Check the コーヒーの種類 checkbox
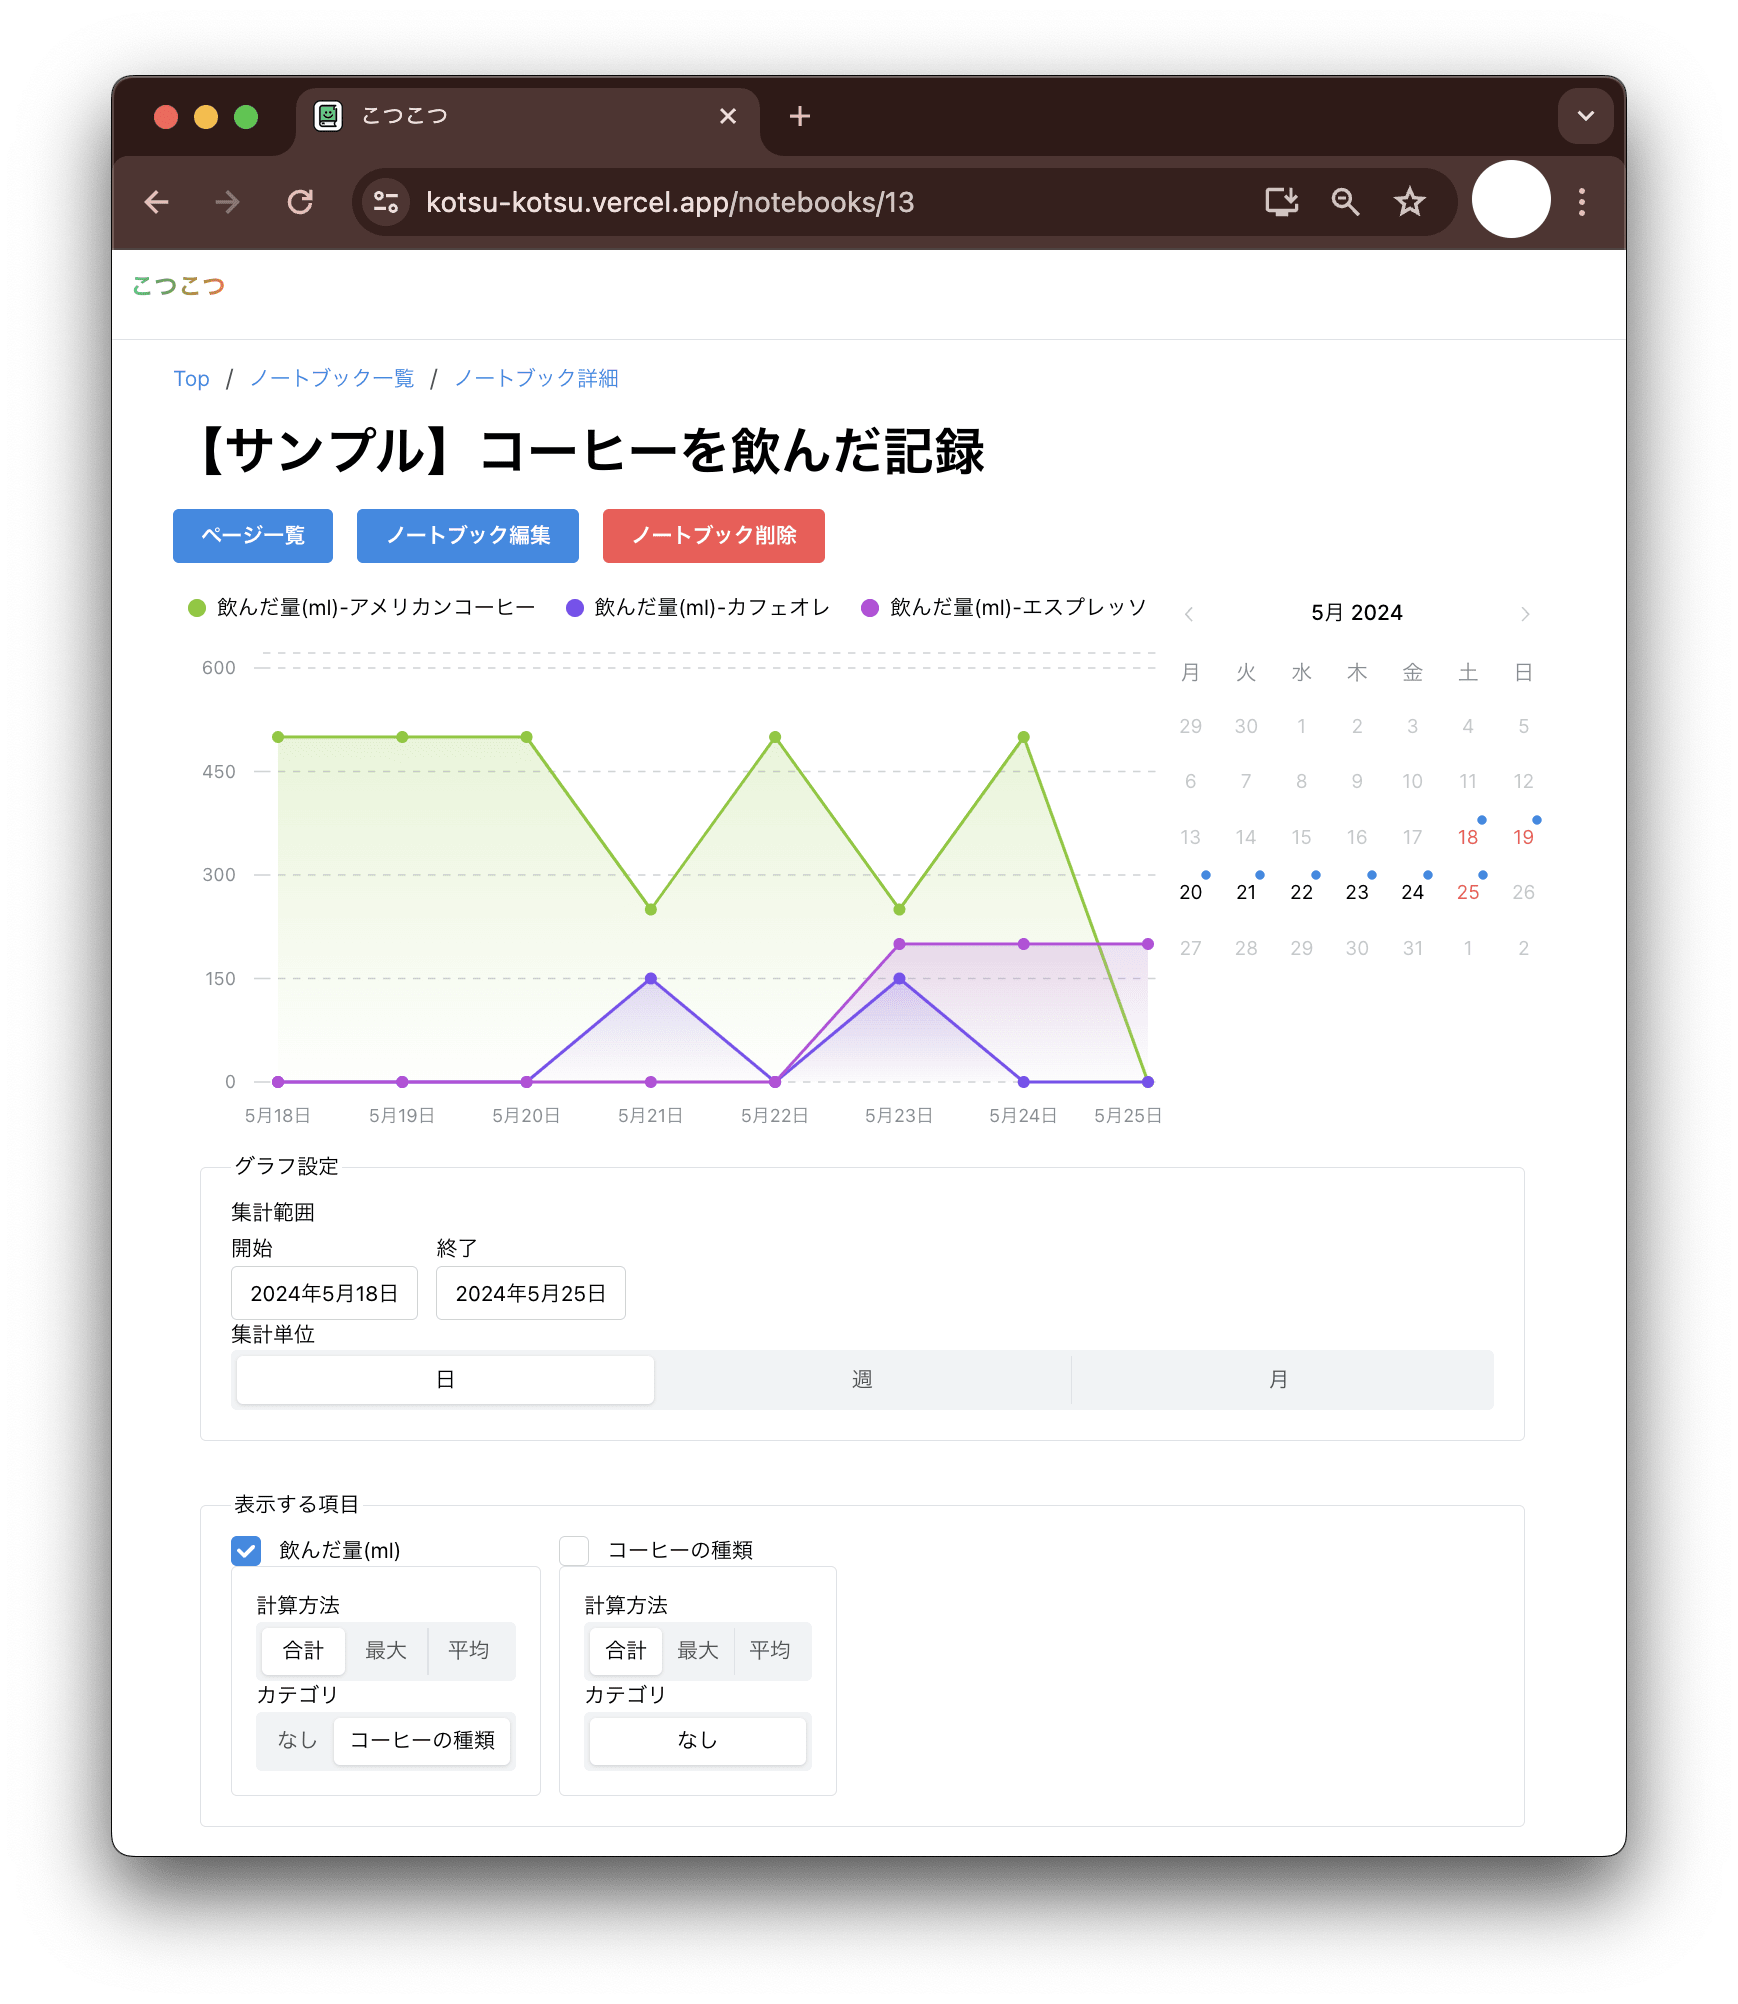Screen dimensions: 1738x2004 (574, 1551)
